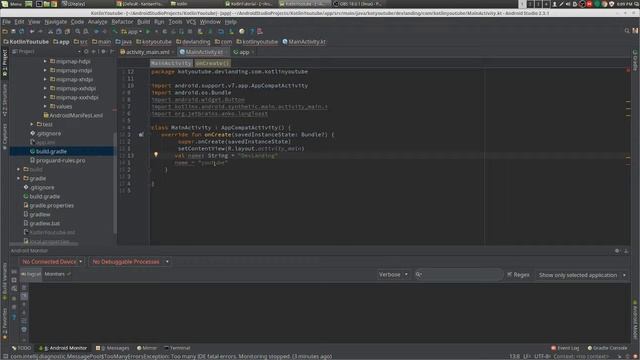Click the KotlinYoutube breadcrumb
This screenshot has width=640, height=360.
(x=26, y=42)
